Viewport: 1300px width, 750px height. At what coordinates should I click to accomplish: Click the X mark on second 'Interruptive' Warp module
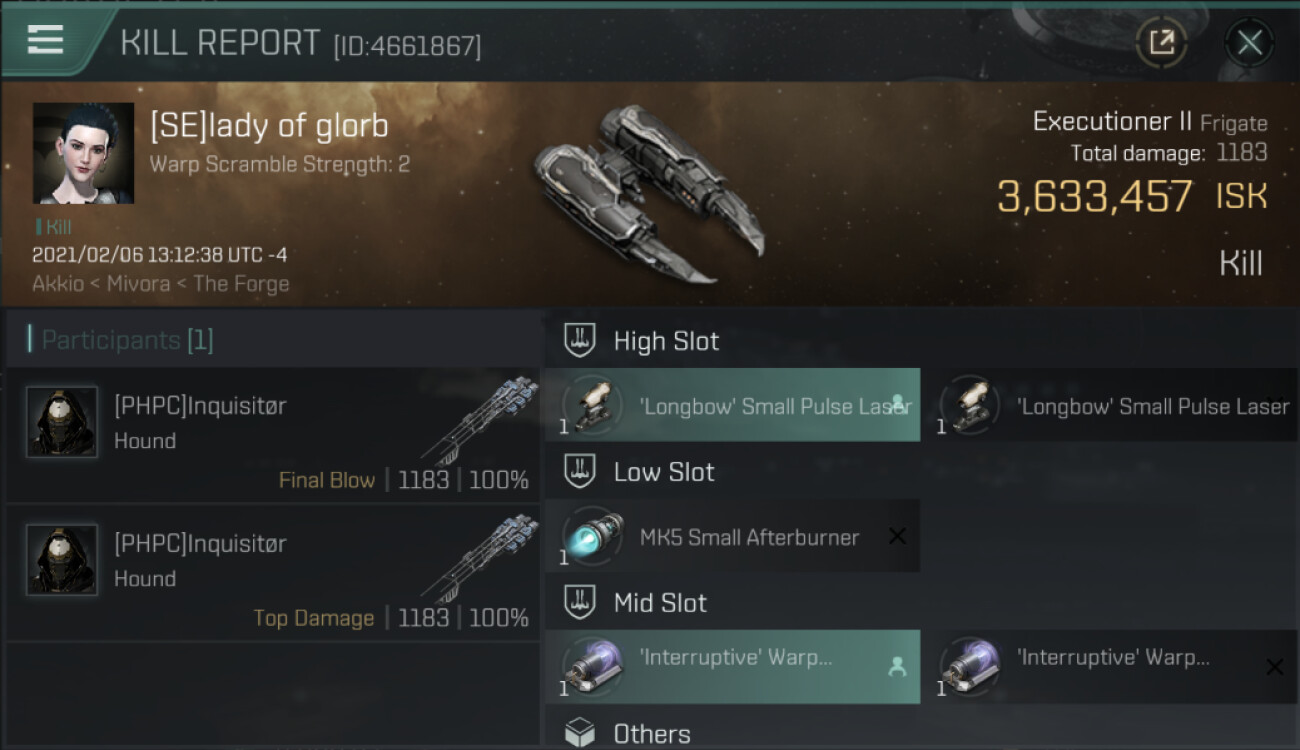1274,667
